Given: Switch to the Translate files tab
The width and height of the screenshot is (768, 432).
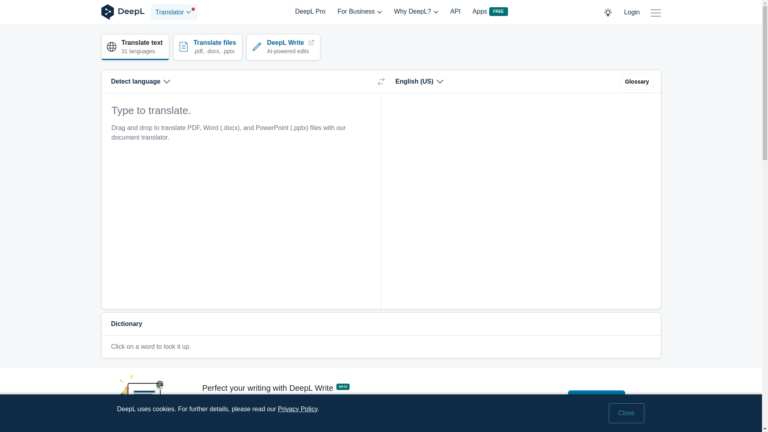Looking at the screenshot, I should (x=208, y=47).
